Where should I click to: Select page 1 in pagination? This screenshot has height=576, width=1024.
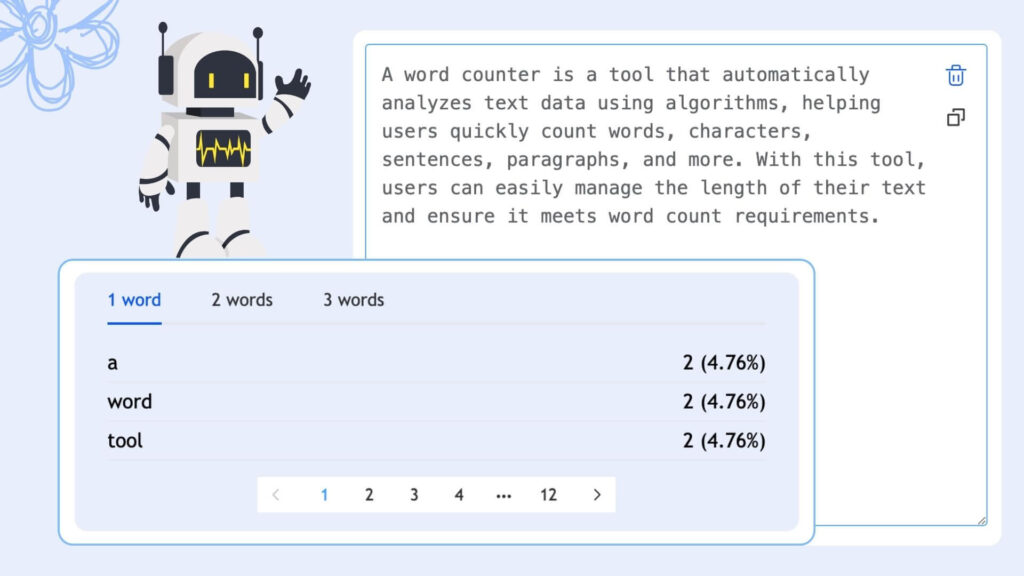tap(324, 494)
